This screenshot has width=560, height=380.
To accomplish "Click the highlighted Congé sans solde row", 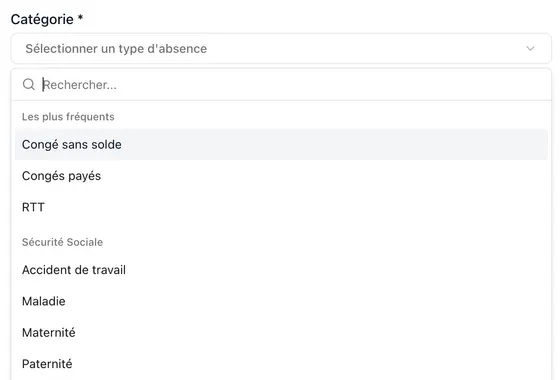I will click(x=281, y=145).
